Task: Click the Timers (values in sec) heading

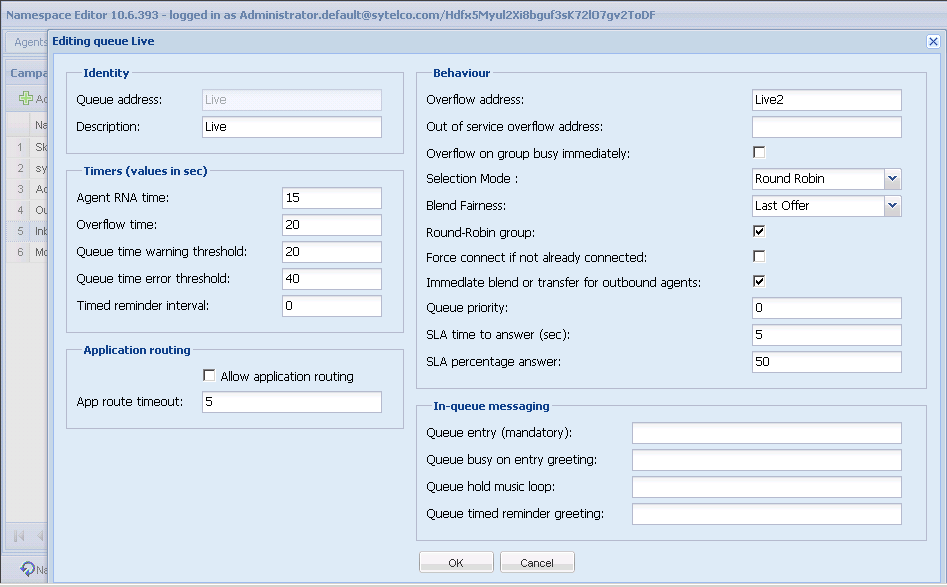Action: [145, 171]
